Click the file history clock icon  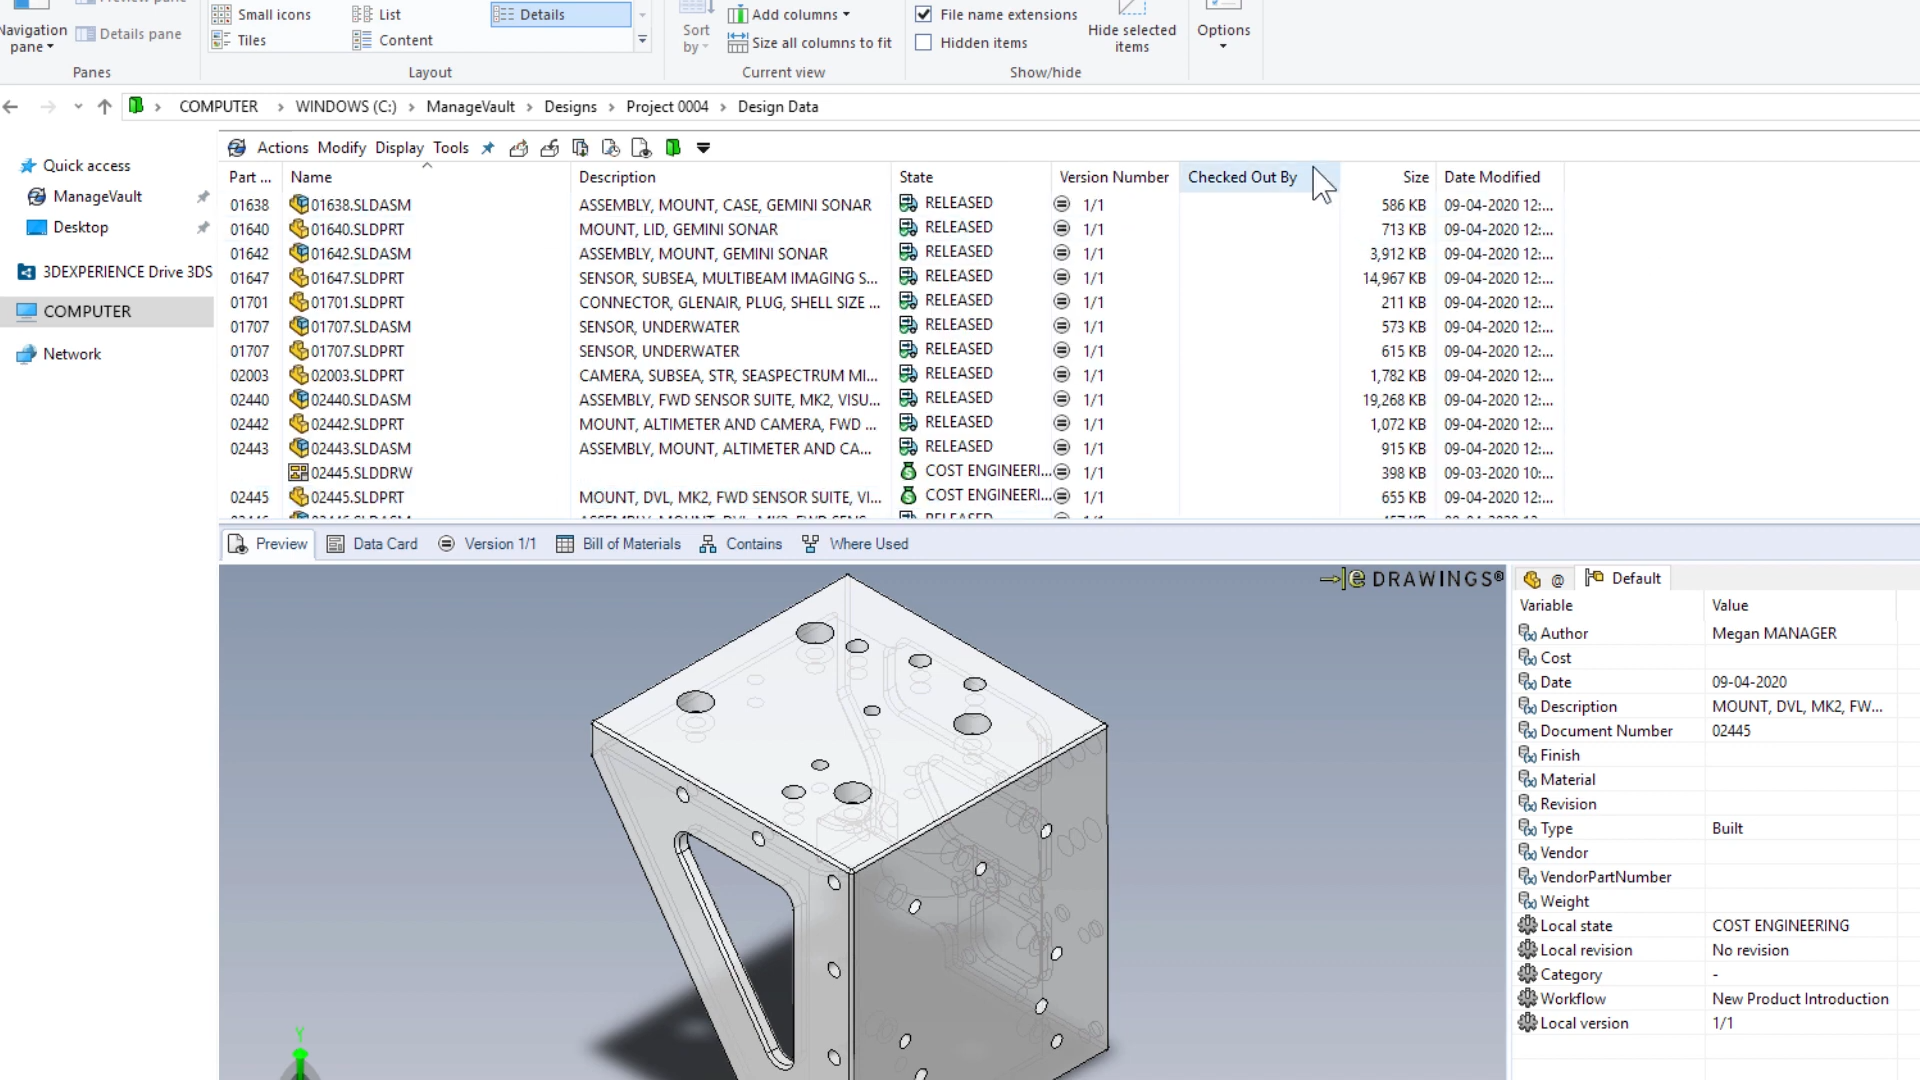(610, 148)
